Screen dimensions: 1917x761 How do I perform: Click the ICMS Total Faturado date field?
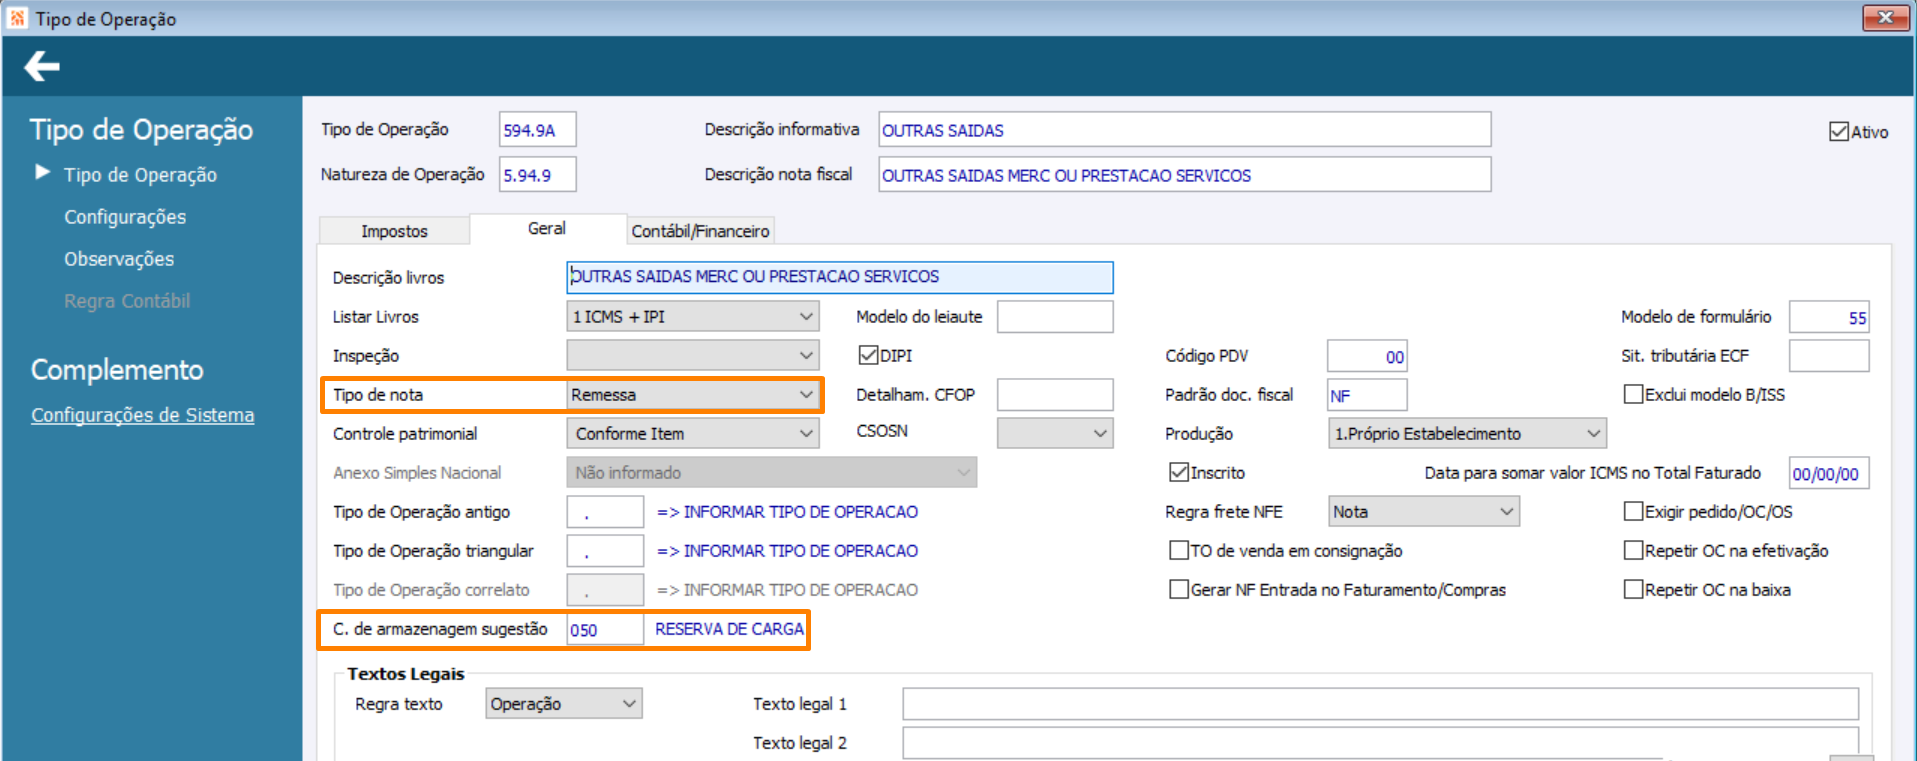click(1829, 473)
